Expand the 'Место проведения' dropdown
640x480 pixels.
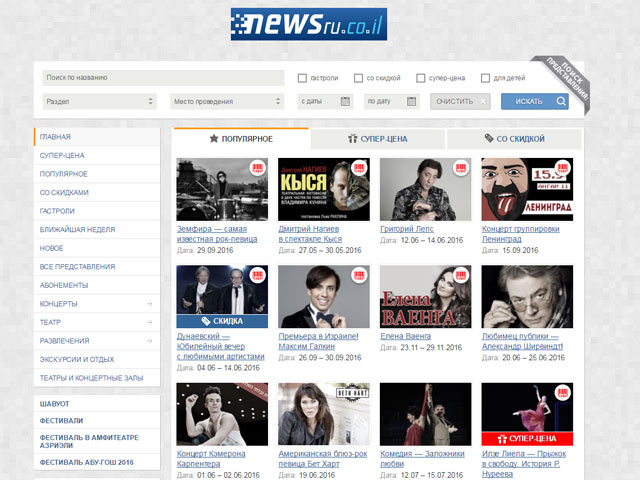tap(227, 101)
